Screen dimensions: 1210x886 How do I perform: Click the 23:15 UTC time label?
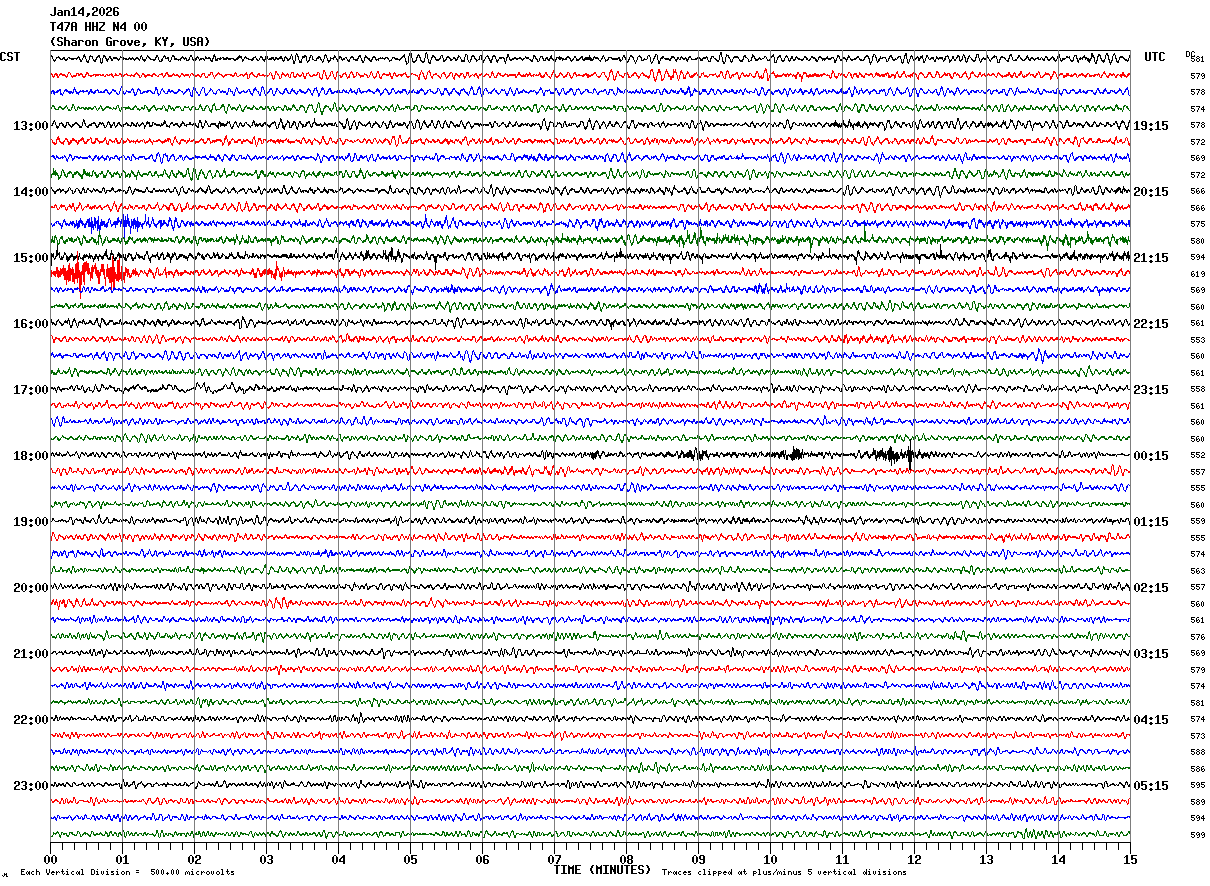pyautogui.click(x=1151, y=390)
